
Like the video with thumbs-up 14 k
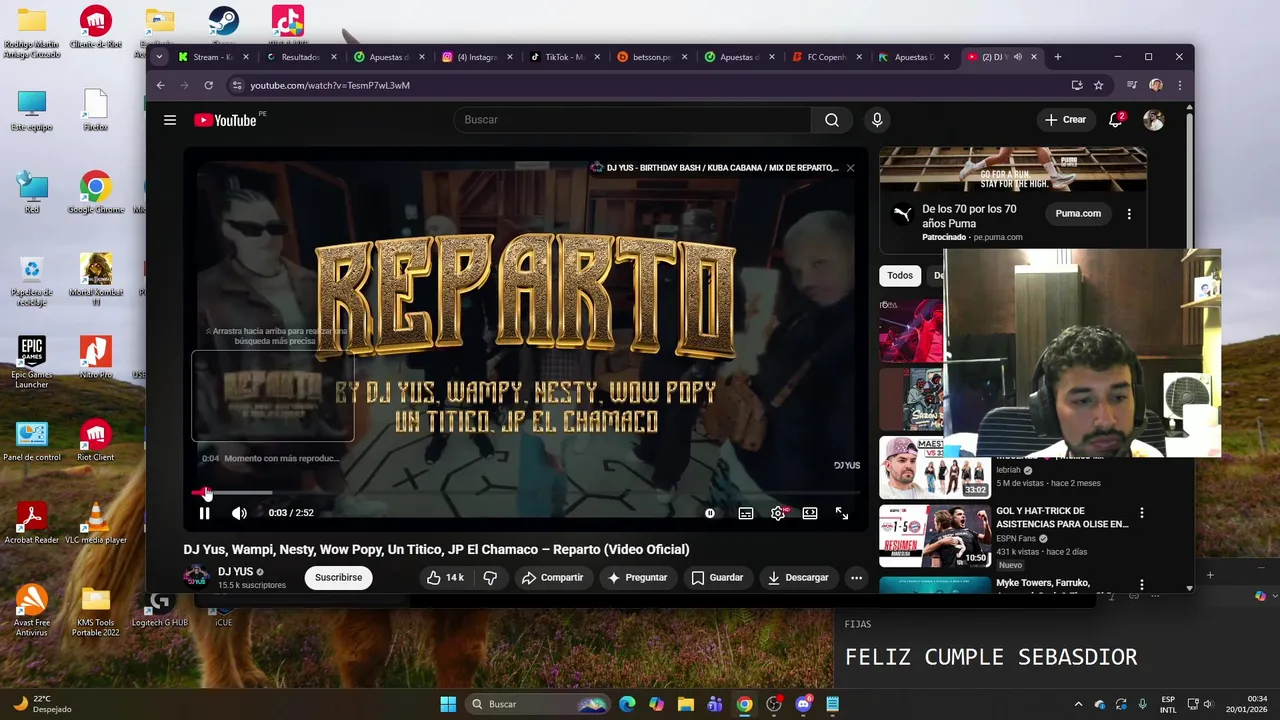(445, 577)
